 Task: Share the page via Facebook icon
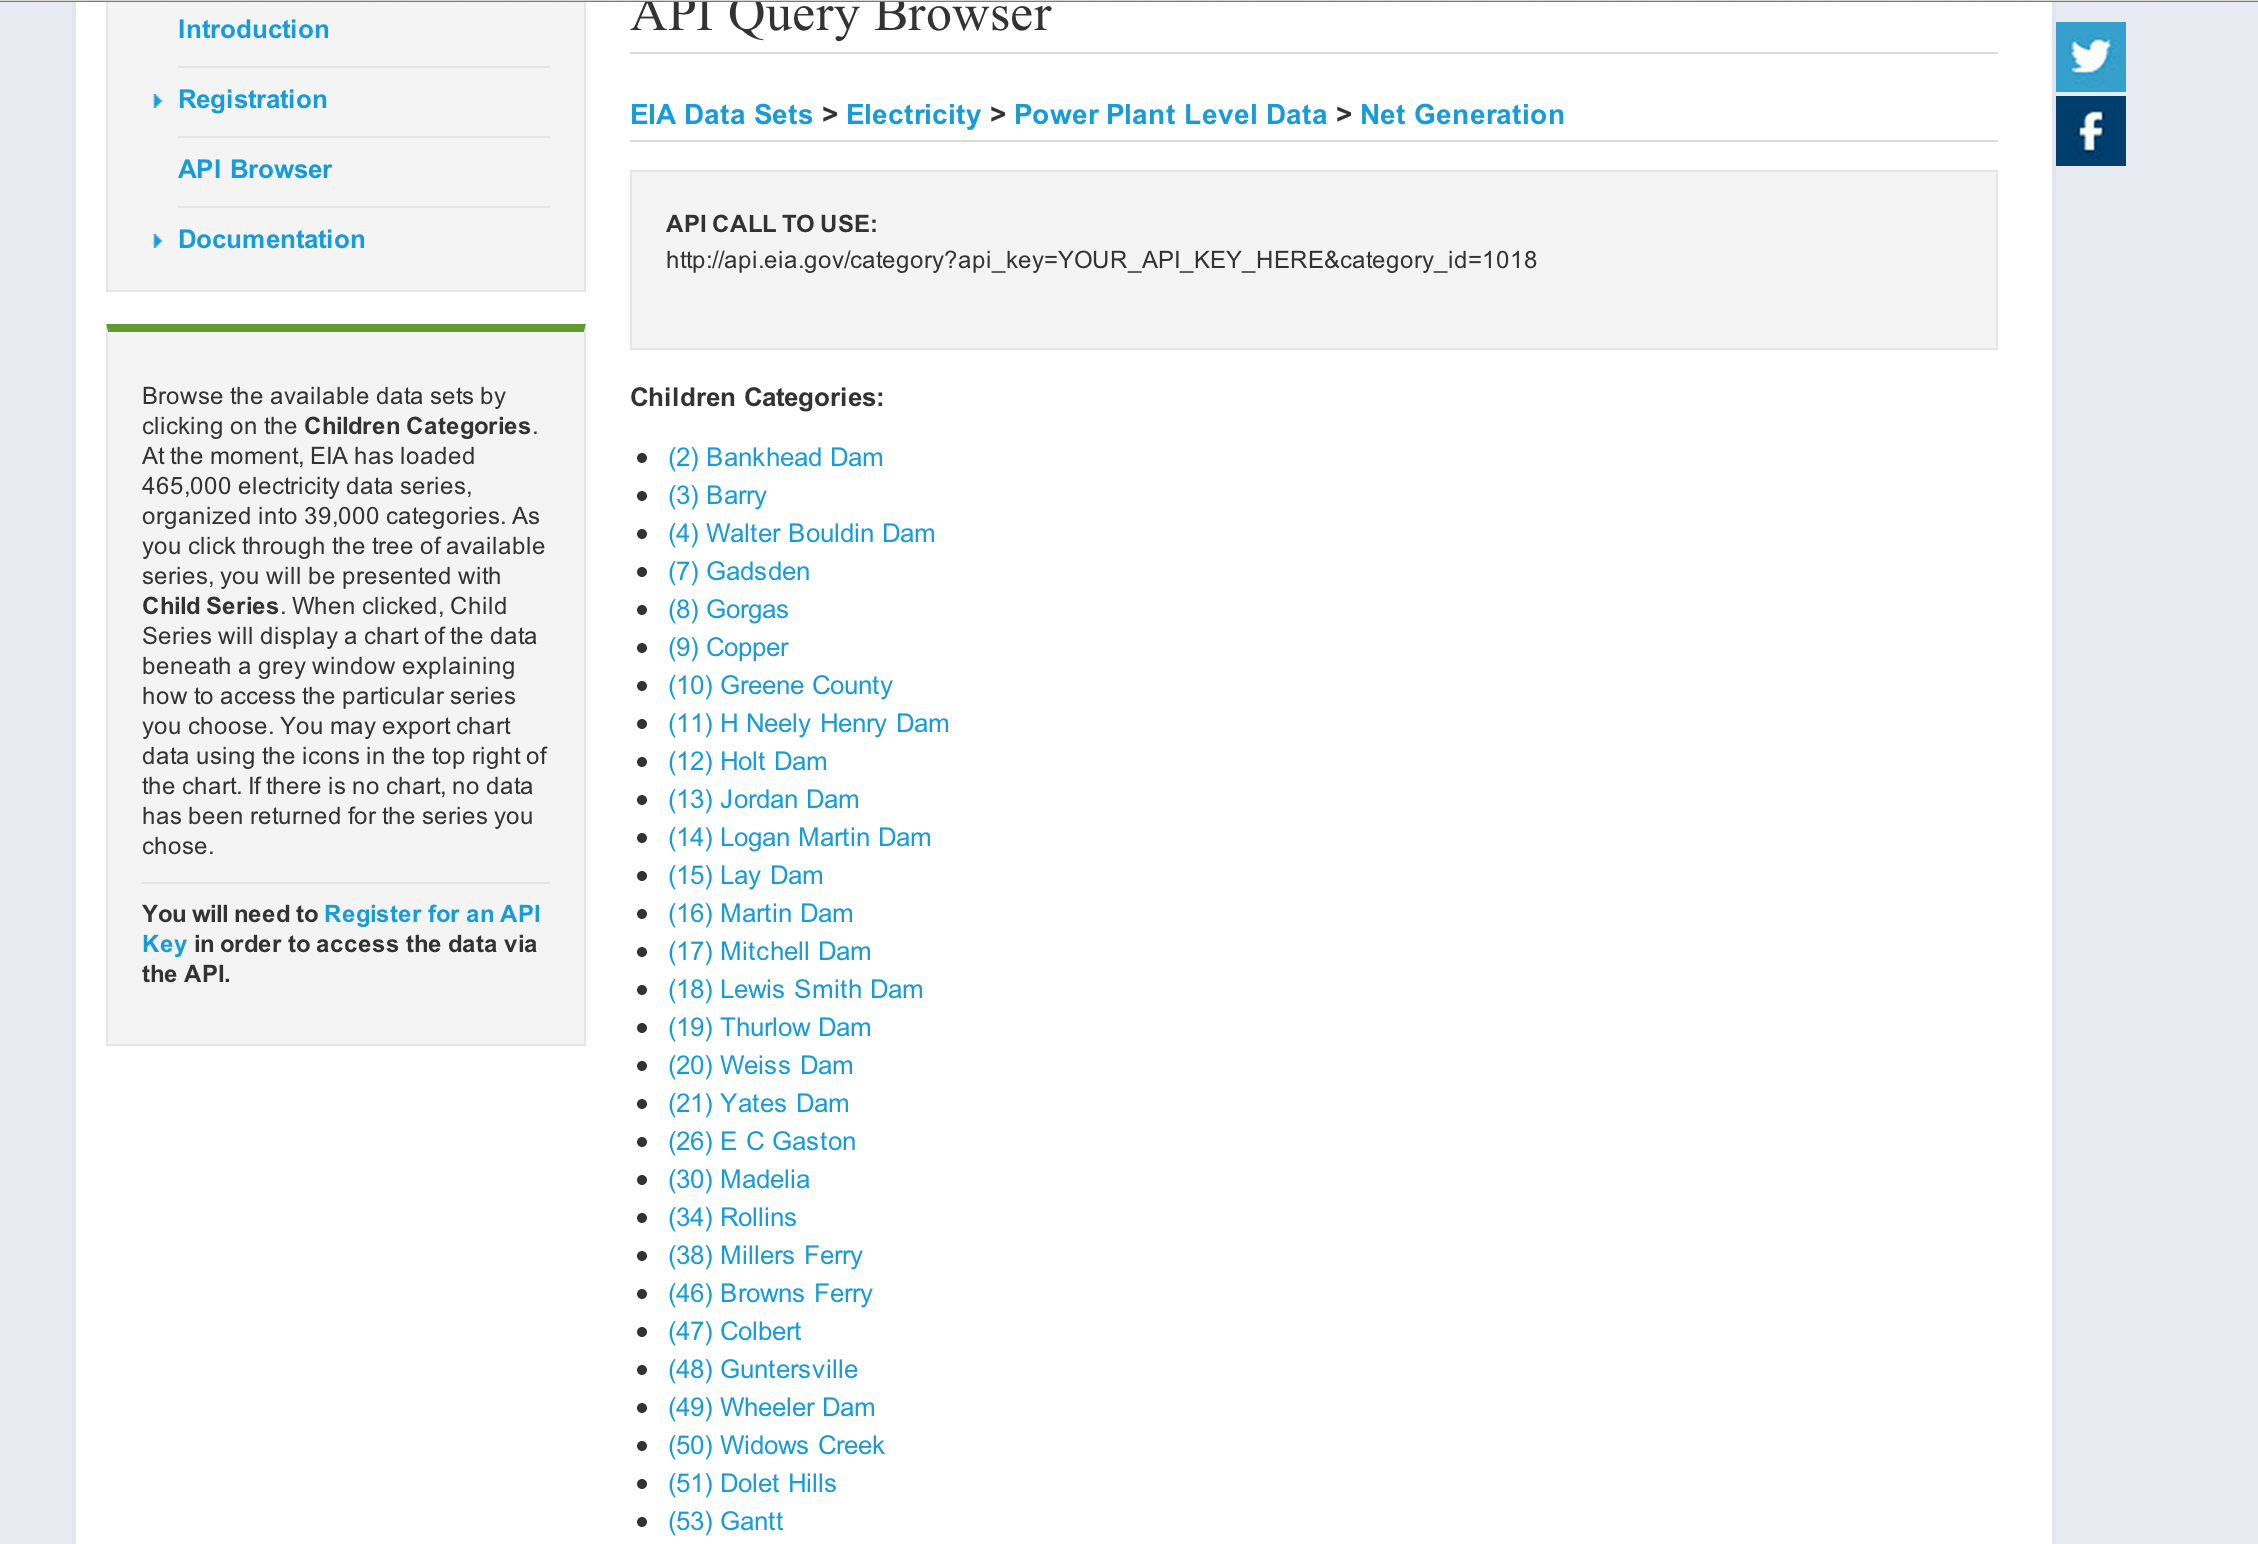coord(2090,131)
